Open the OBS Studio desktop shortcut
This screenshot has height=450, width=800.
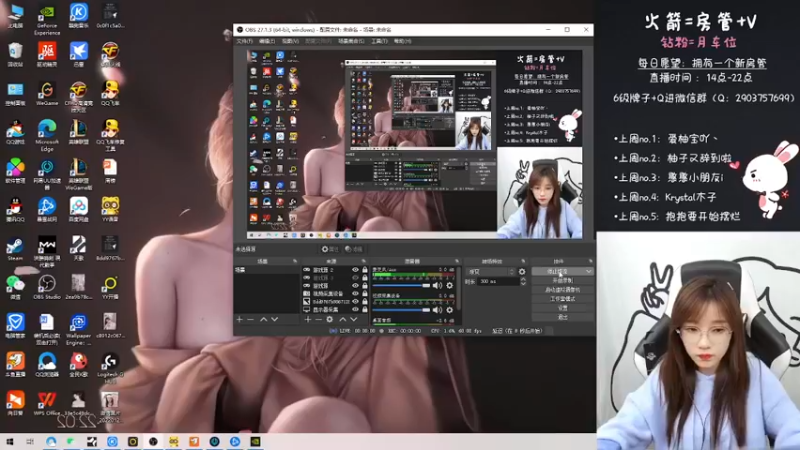coord(47,288)
